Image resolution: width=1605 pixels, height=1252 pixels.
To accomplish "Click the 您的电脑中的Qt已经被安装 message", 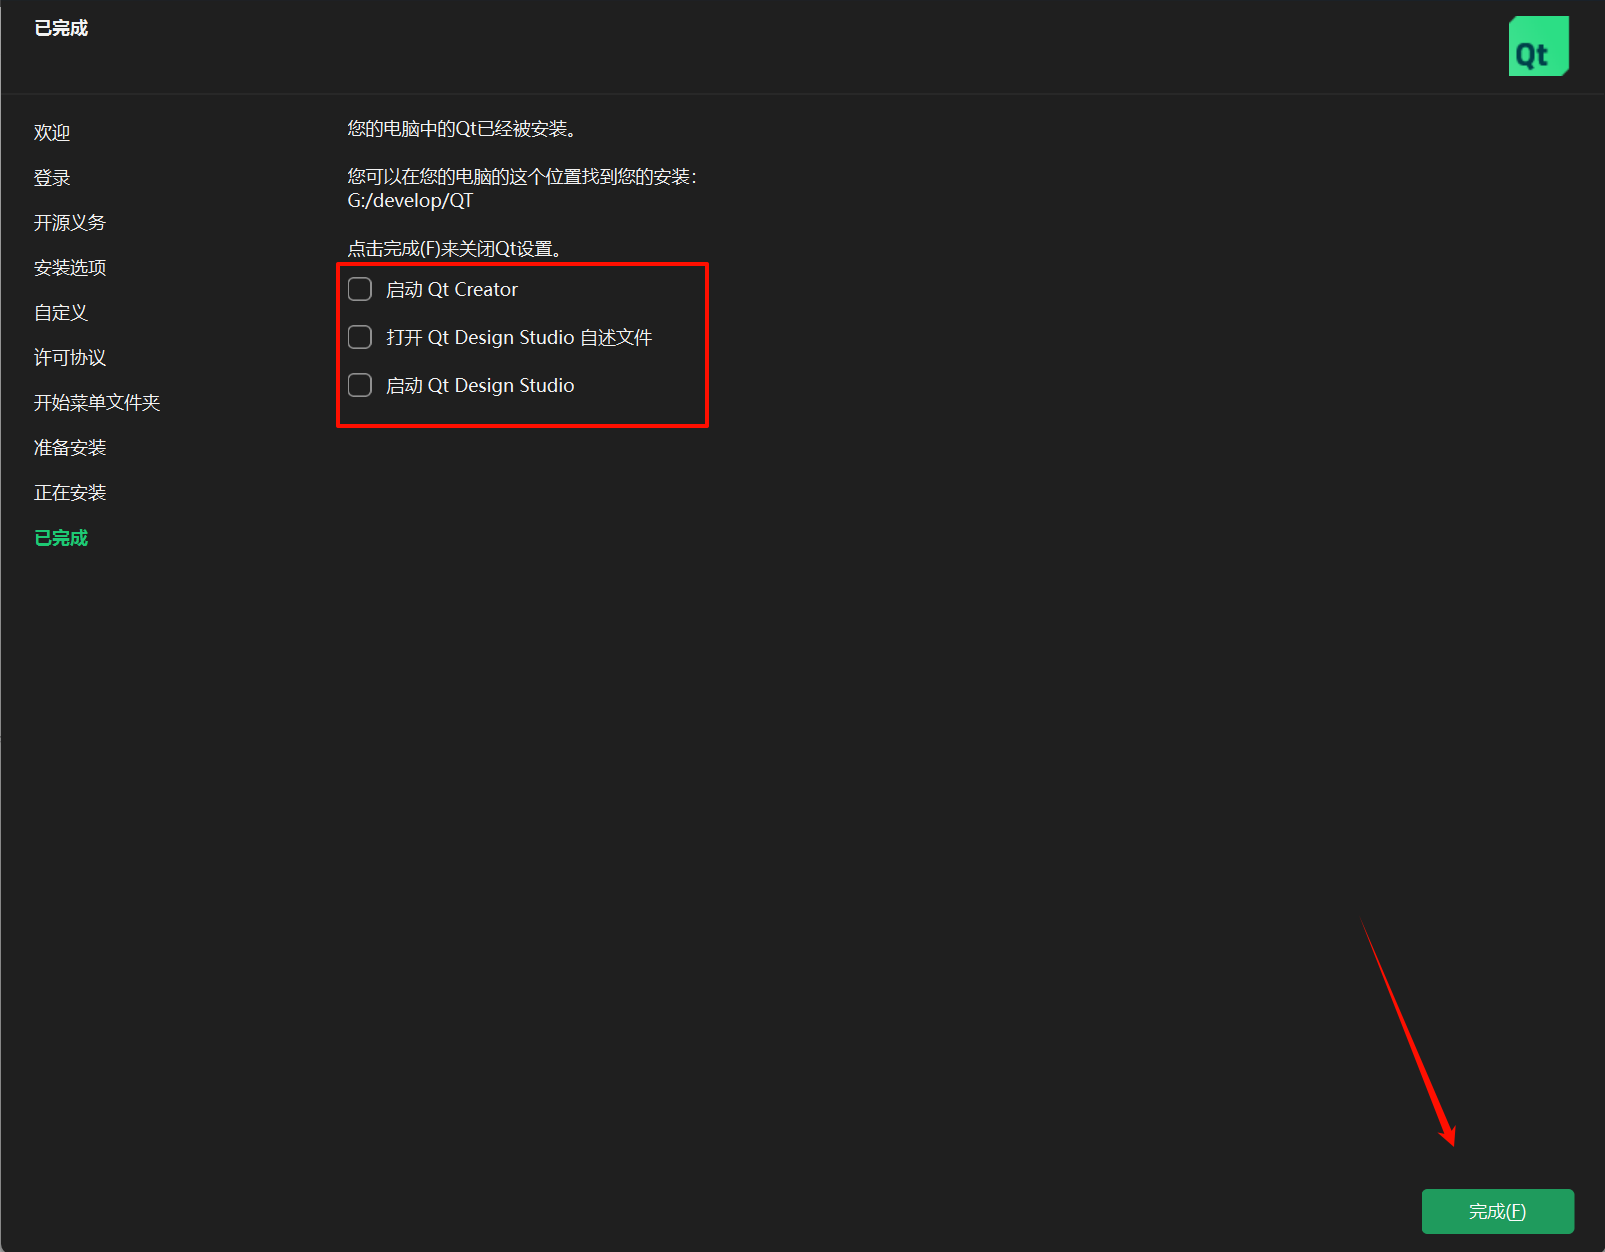I will 461,129.
